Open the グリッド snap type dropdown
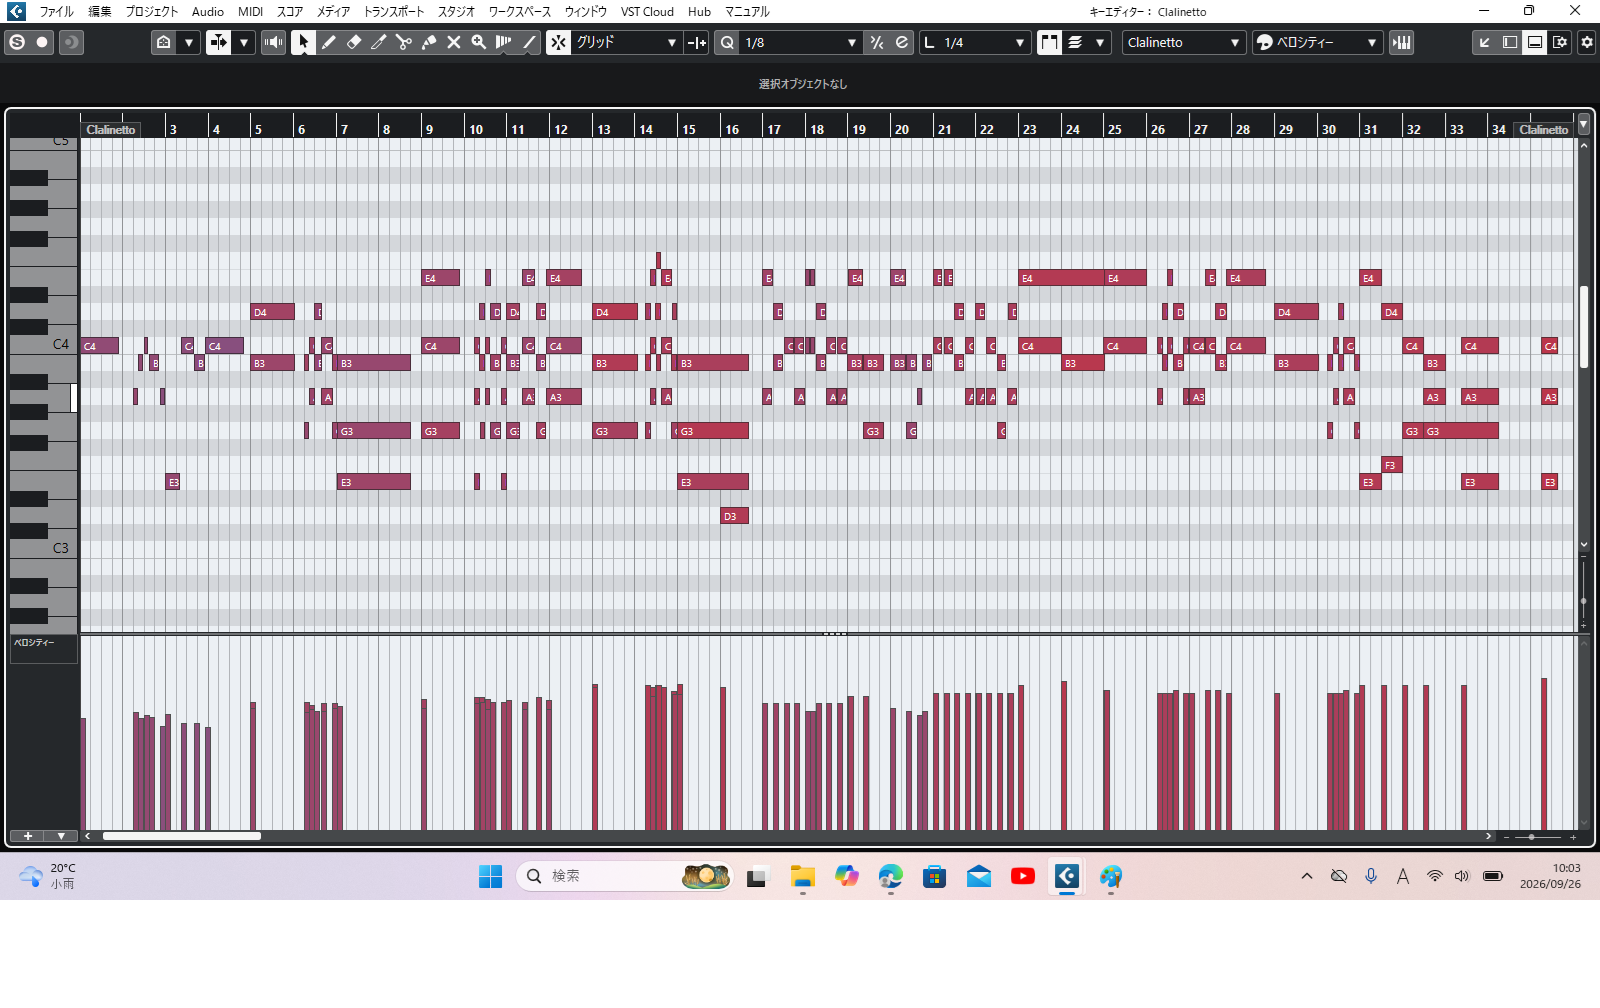This screenshot has width=1600, height=1008. tap(627, 42)
